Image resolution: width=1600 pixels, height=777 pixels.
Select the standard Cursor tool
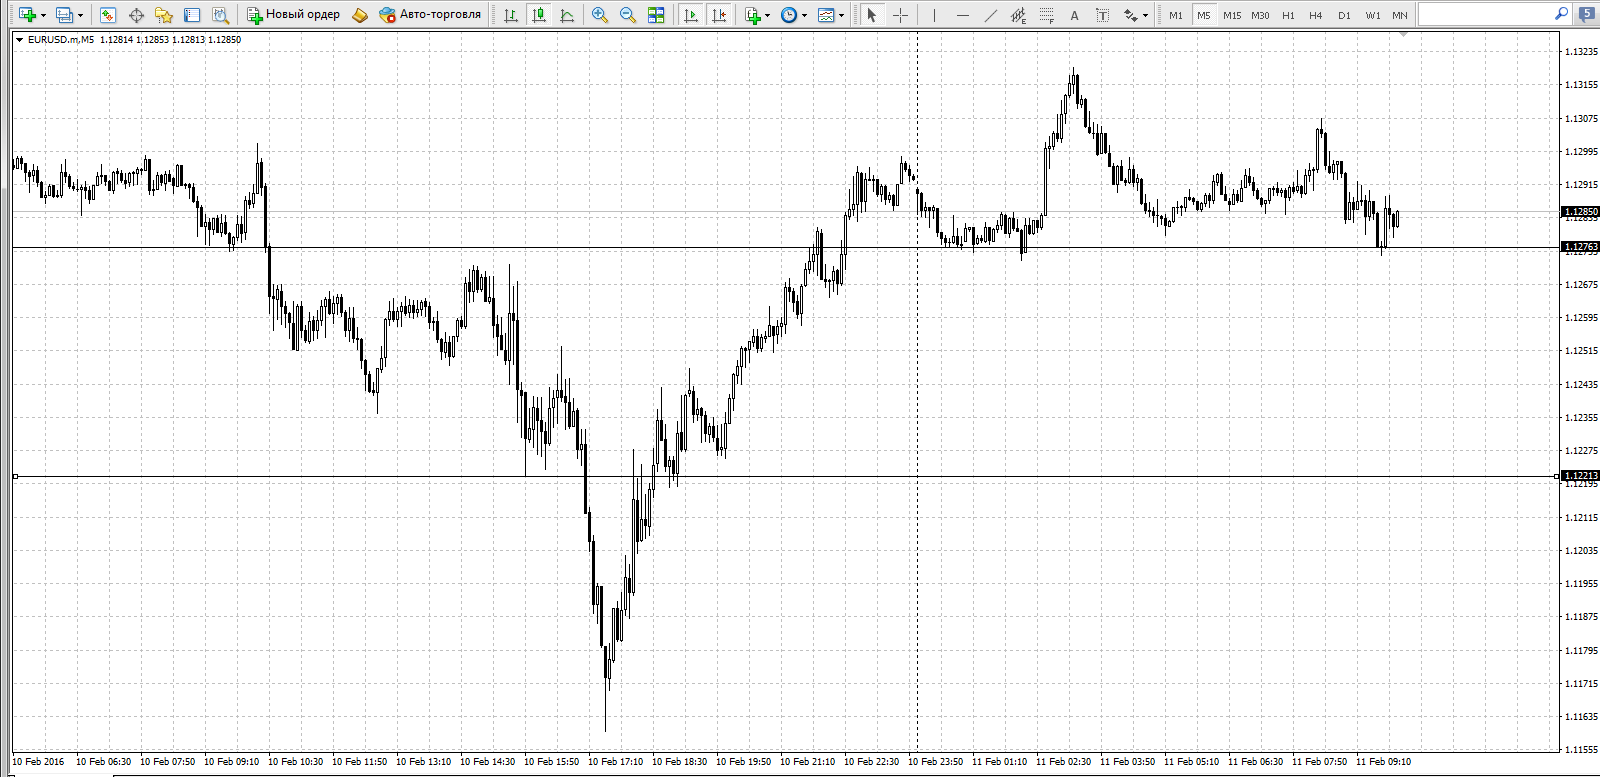[x=872, y=15]
